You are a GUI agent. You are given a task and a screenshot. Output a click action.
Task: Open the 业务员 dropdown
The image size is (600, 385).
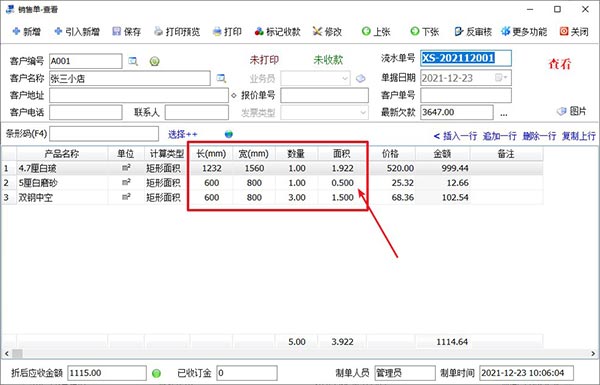point(345,78)
